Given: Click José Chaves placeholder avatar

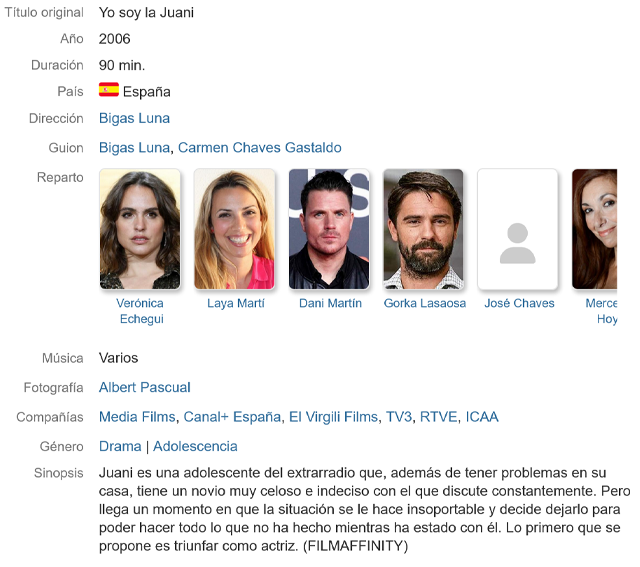Looking at the screenshot, I should tap(518, 229).
